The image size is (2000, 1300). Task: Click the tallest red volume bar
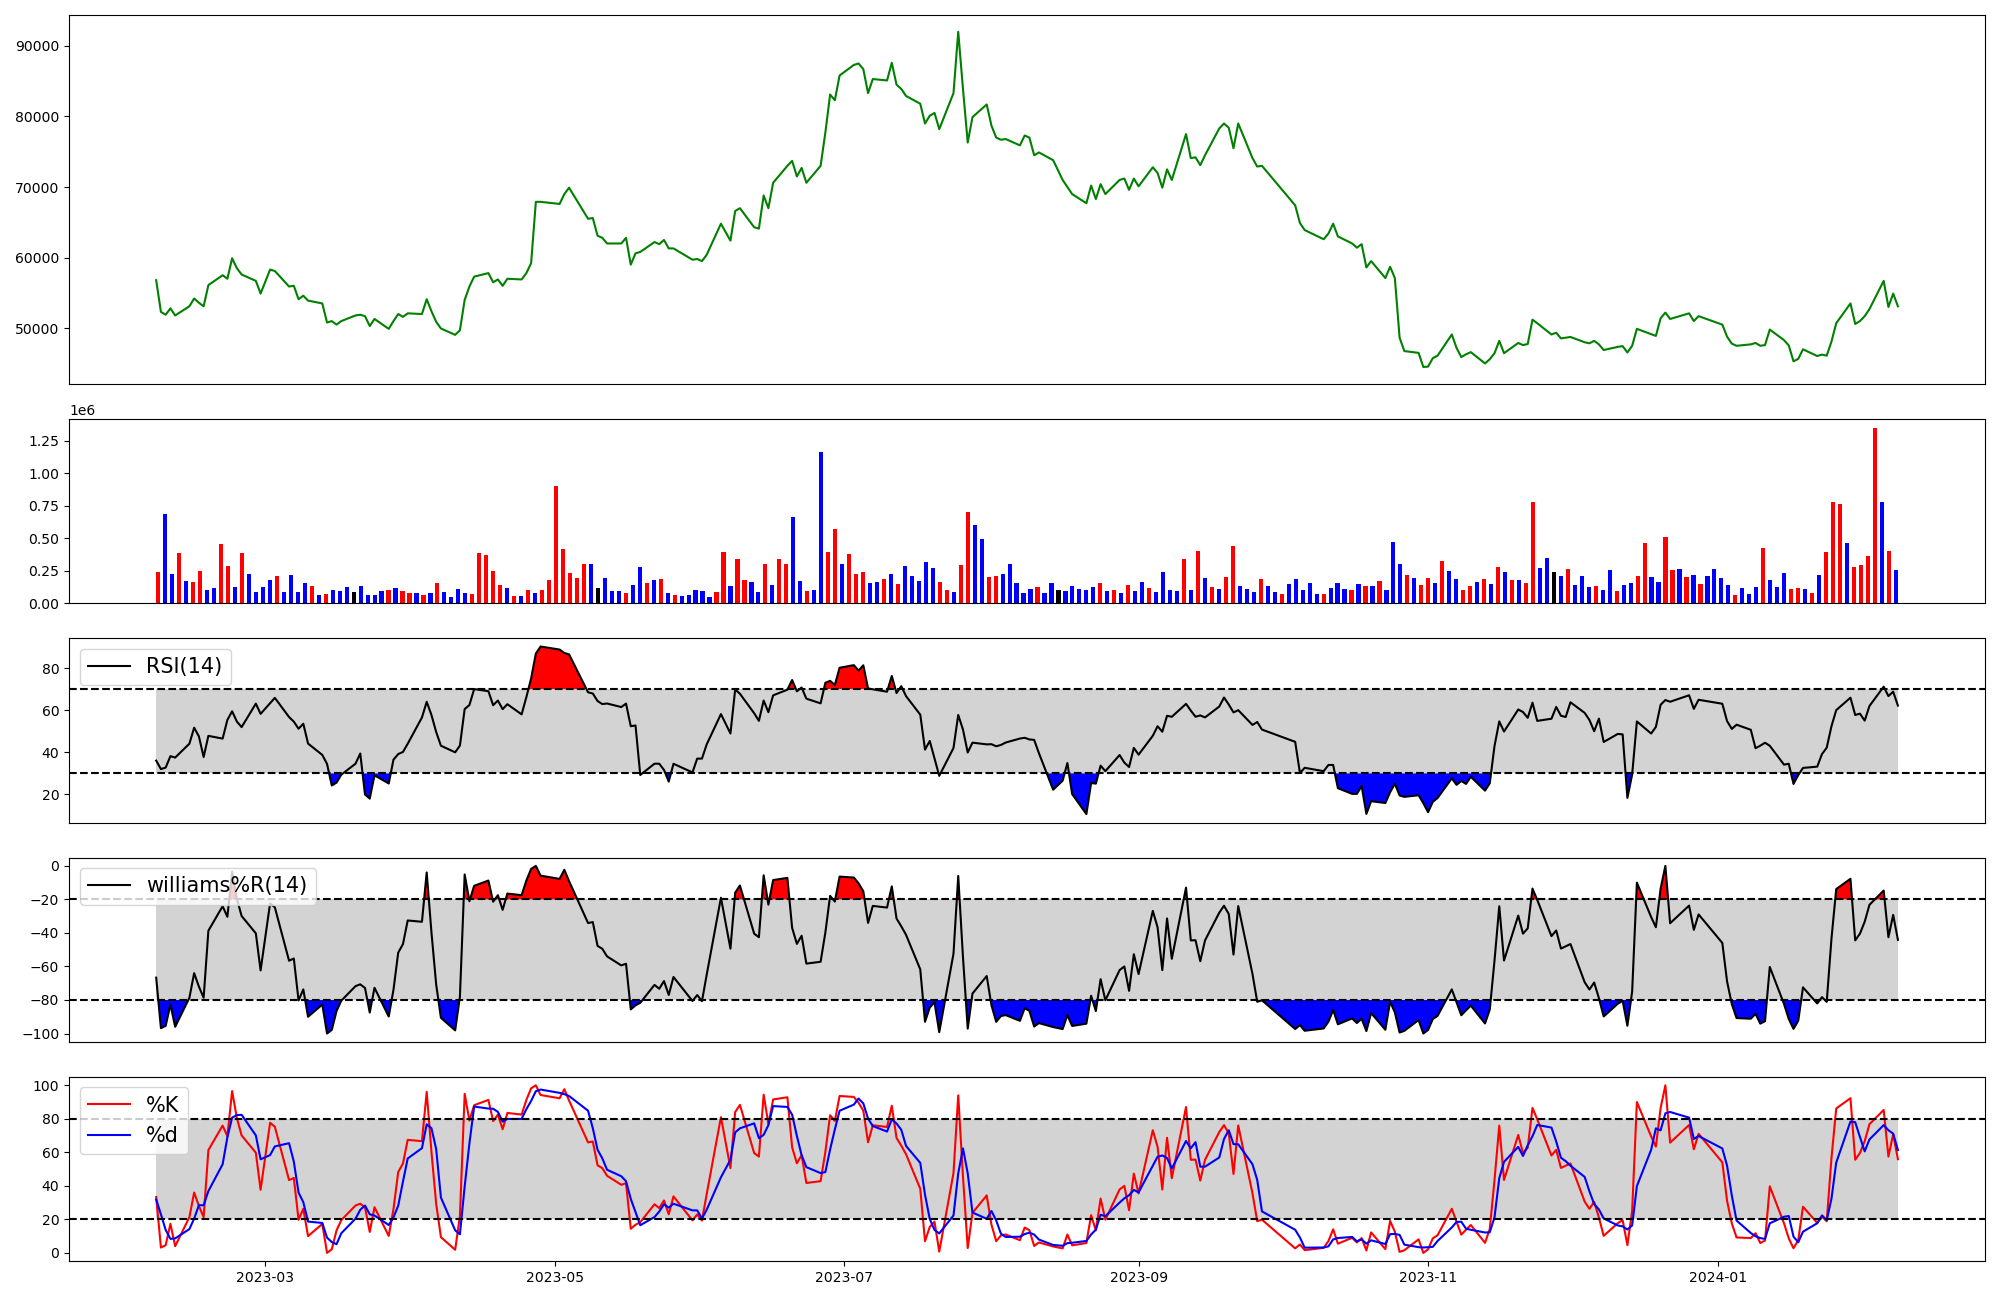coord(1875,515)
